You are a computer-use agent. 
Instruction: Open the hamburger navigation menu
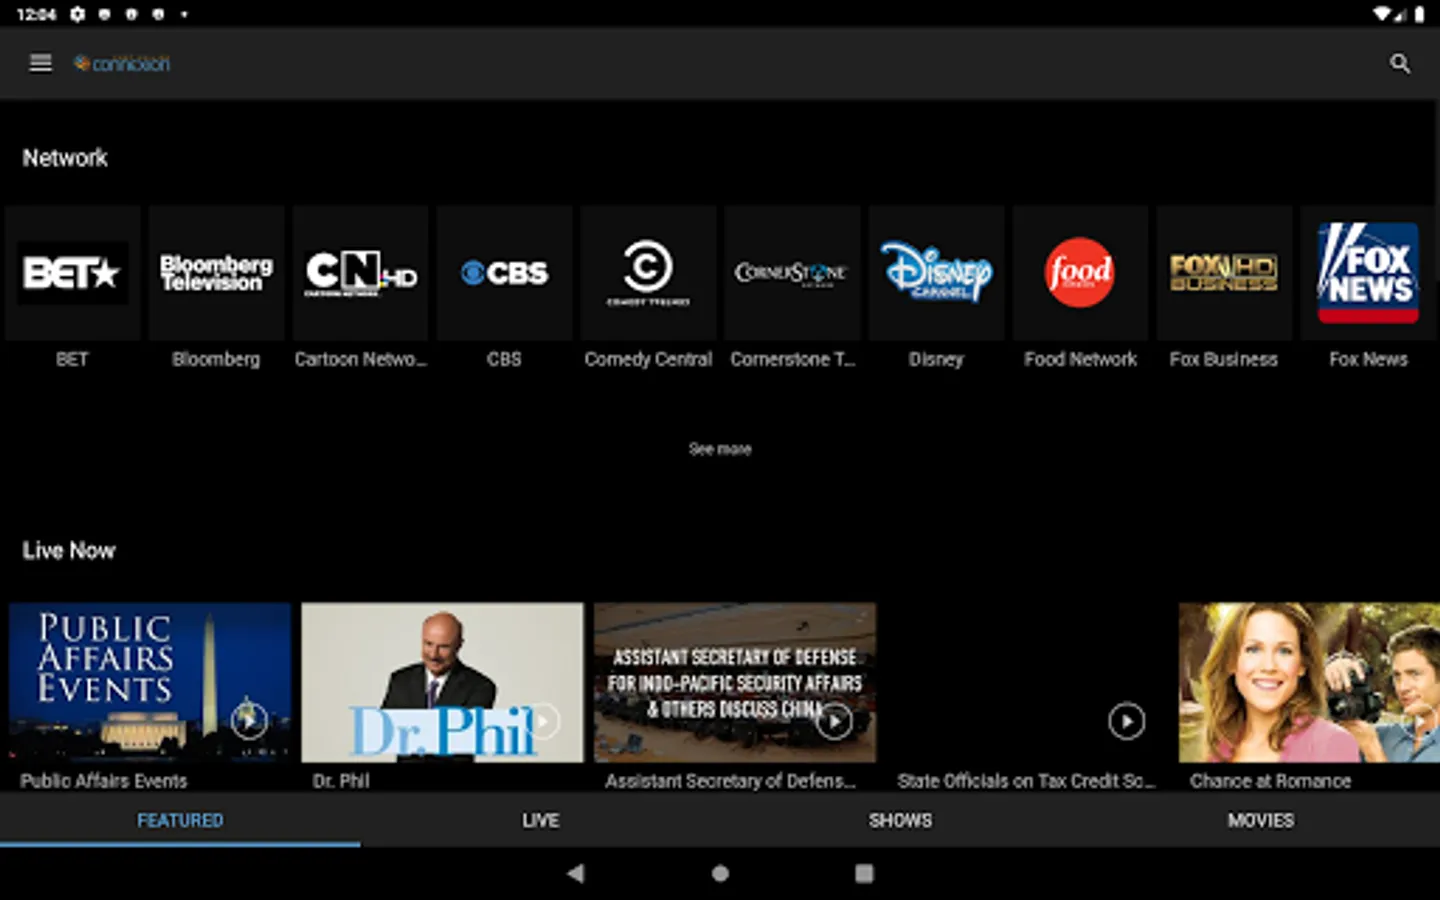[x=41, y=63]
